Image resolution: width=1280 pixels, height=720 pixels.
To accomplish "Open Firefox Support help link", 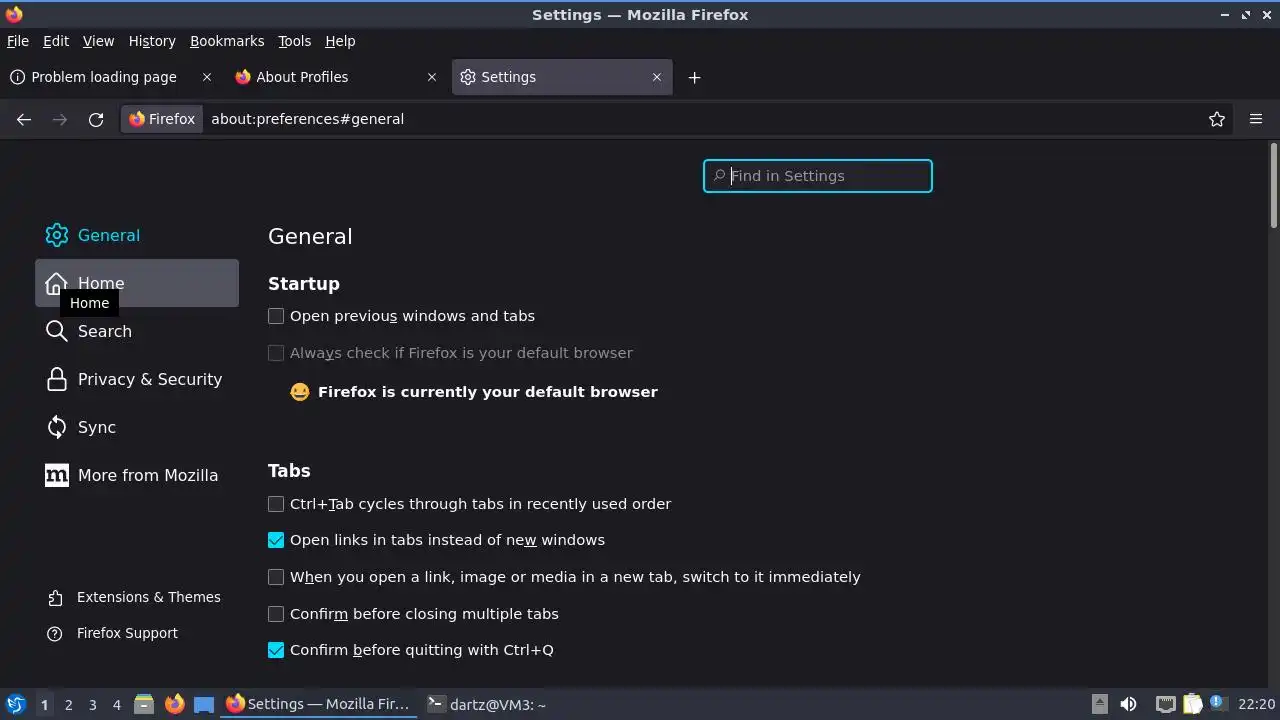I will click(113, 633).
